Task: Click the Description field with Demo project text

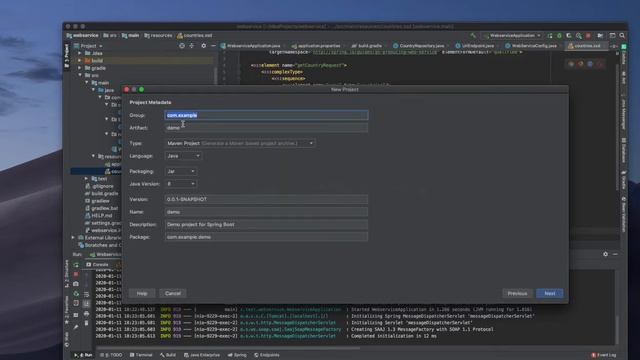Action: (x=266, y=224)
